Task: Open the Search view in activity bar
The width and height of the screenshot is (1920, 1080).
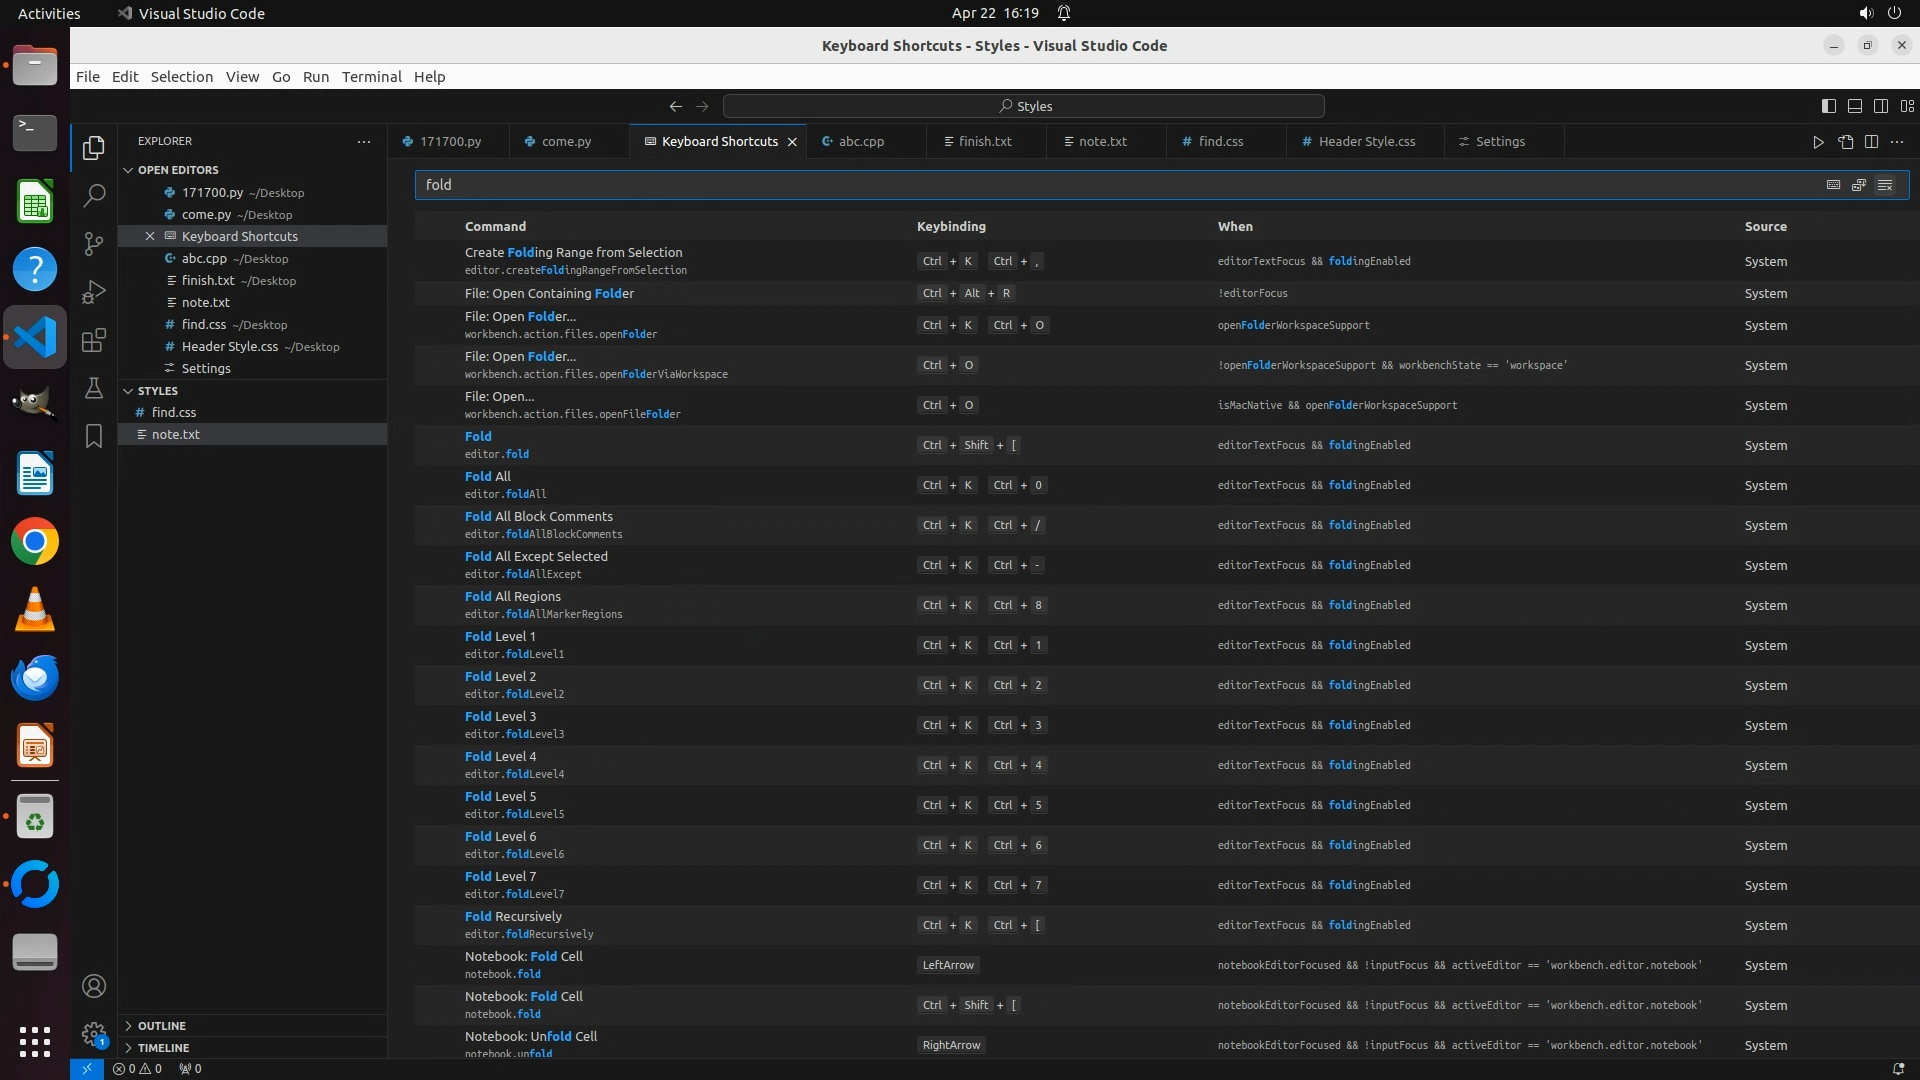Action: [x=94, y=195]
